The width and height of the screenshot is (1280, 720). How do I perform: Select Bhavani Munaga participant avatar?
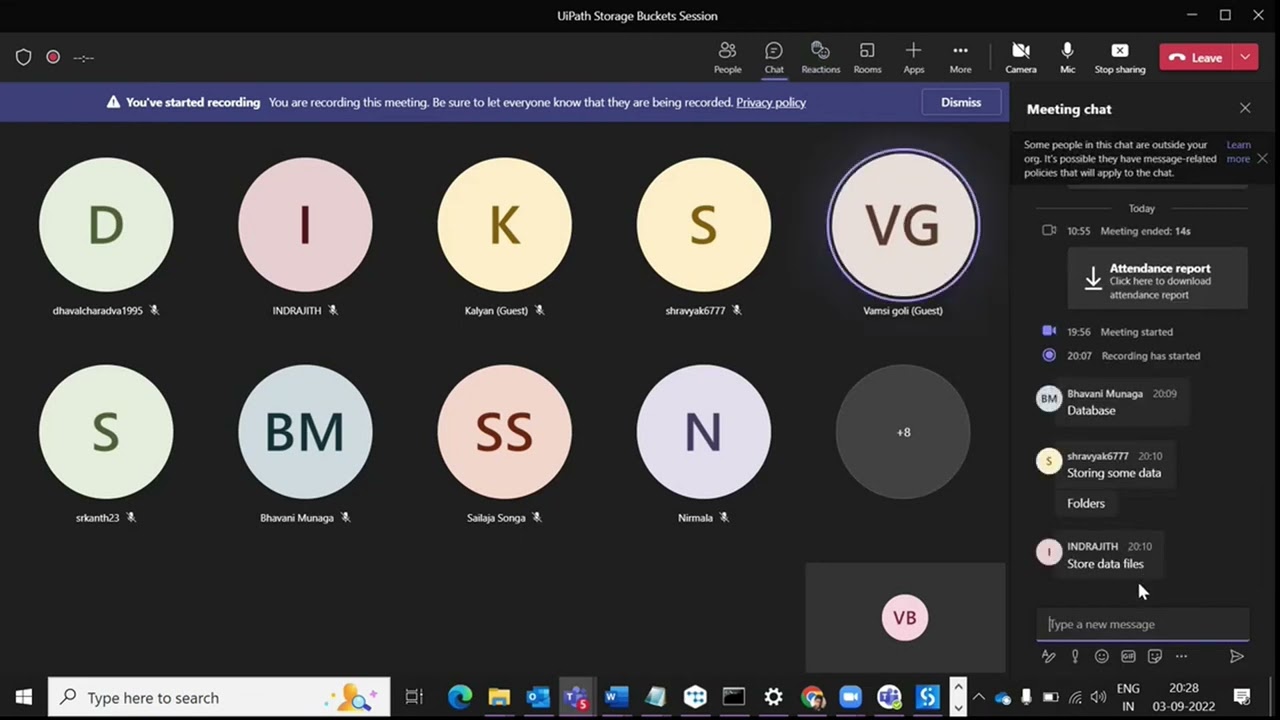305,432
